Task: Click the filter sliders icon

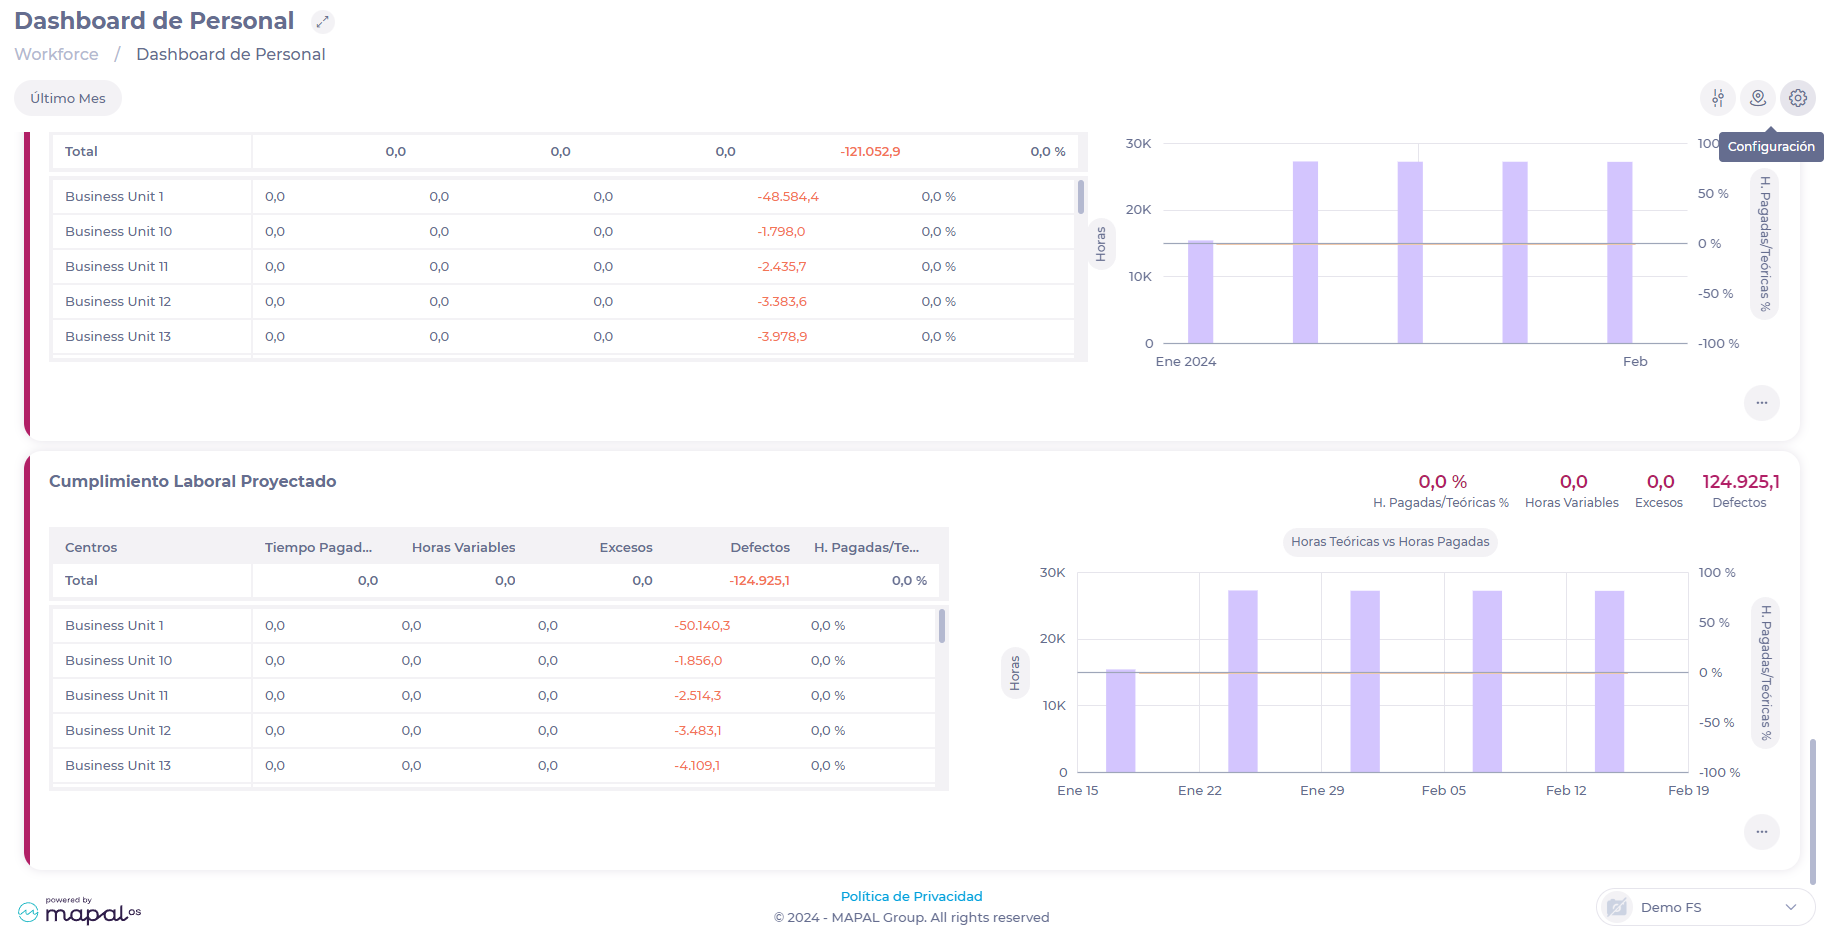Action: 1717,98
